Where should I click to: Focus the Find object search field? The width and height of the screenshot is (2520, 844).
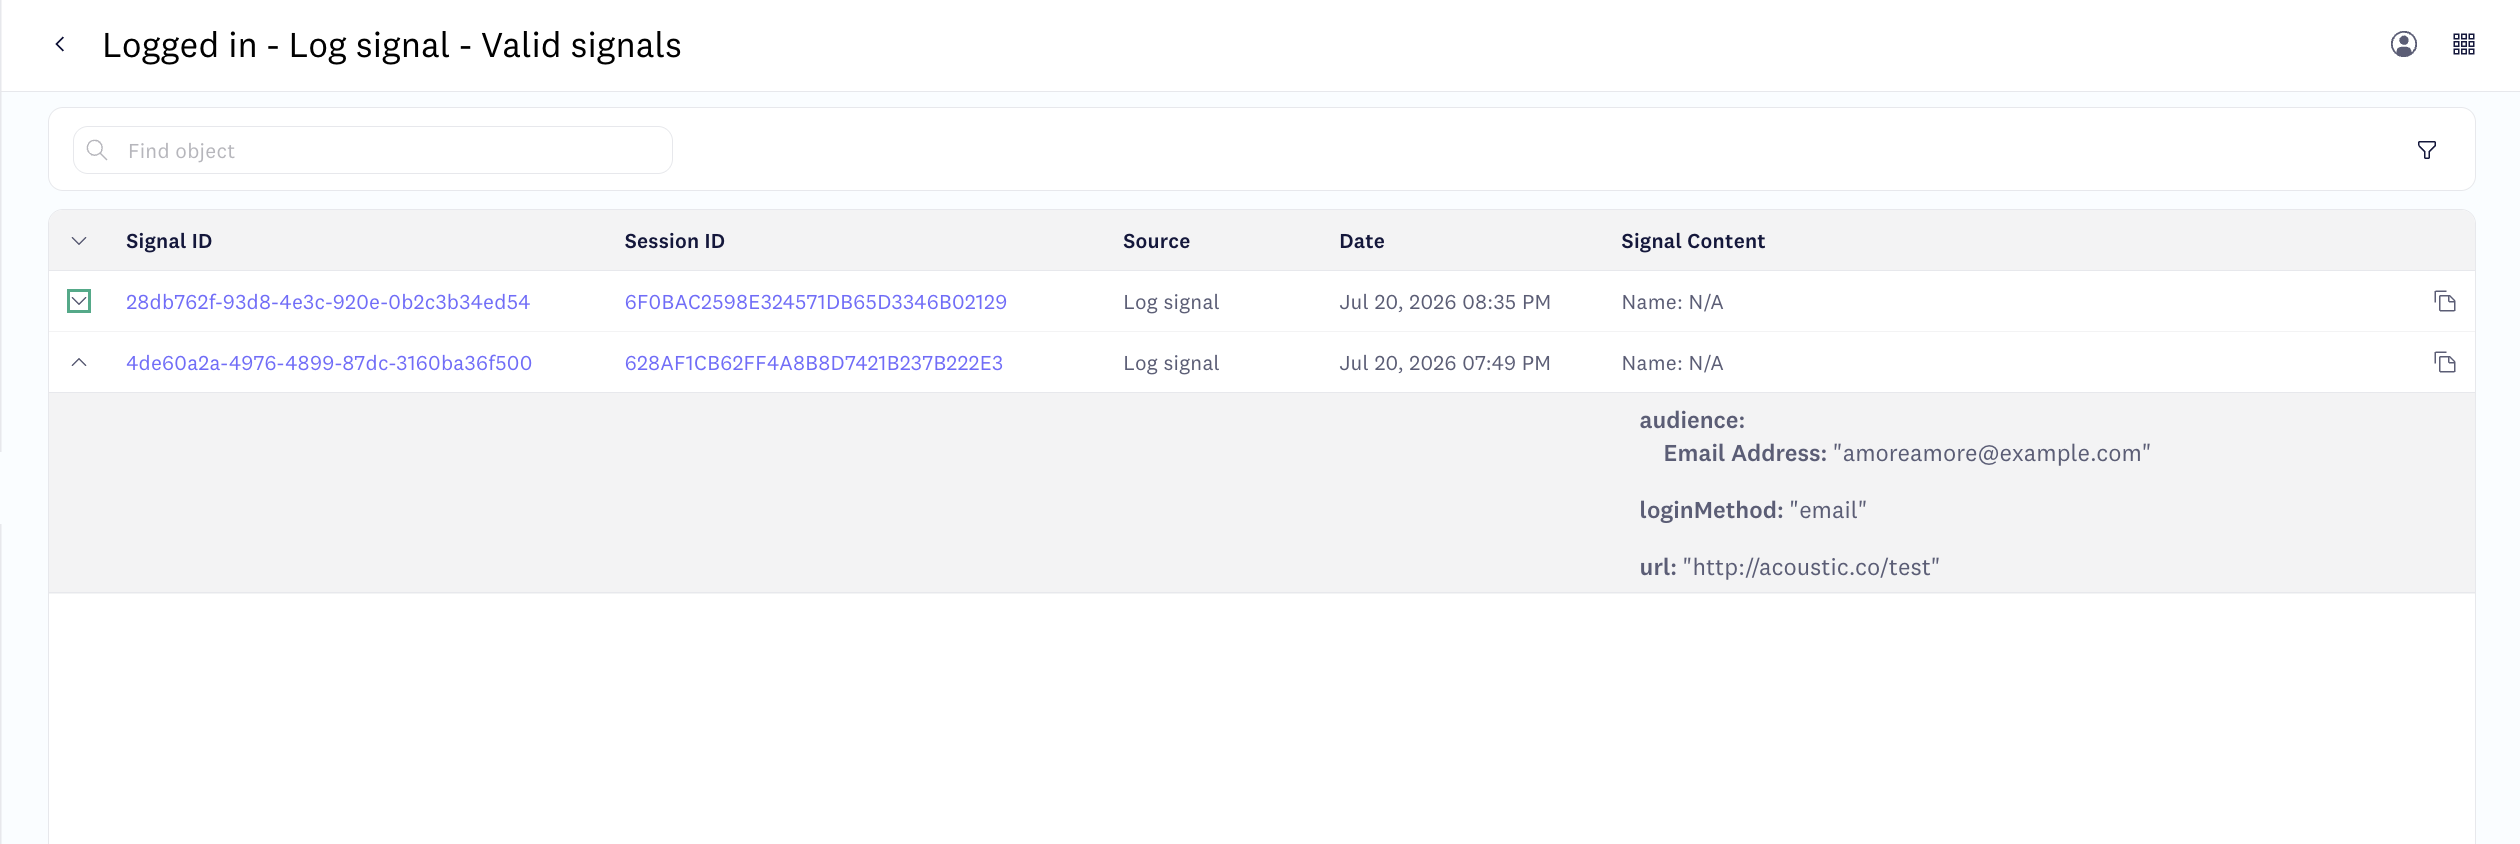click(373, 150)
